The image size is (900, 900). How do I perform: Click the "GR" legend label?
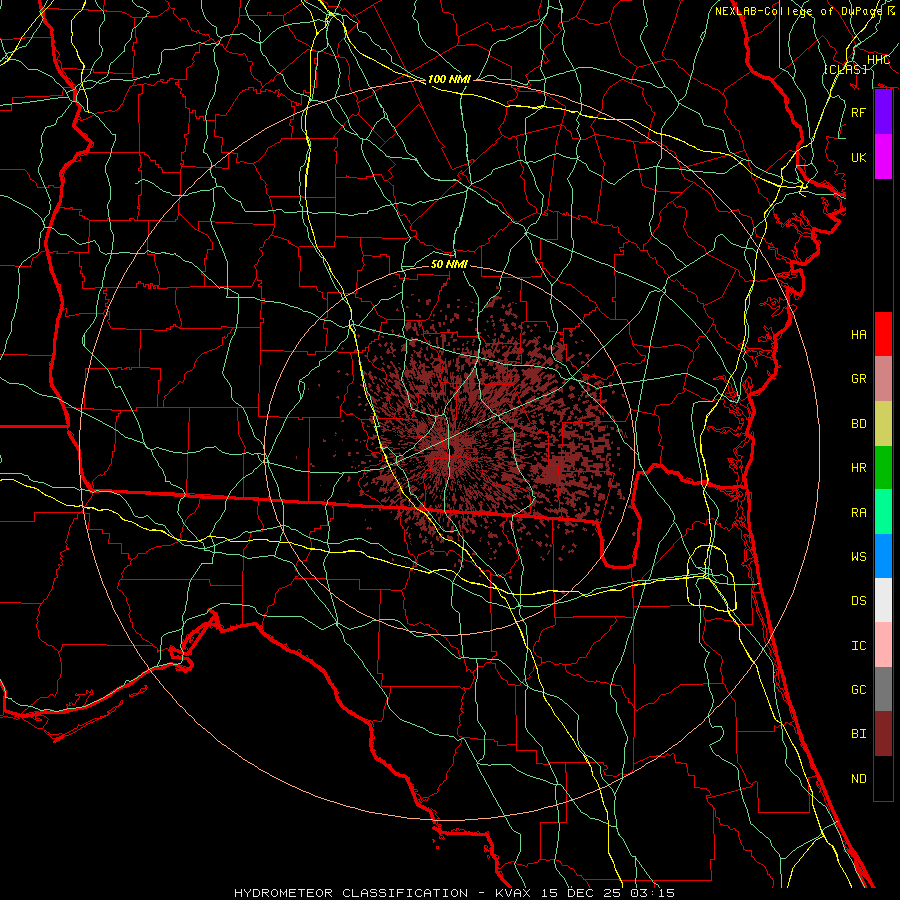(x=858, y=379)
